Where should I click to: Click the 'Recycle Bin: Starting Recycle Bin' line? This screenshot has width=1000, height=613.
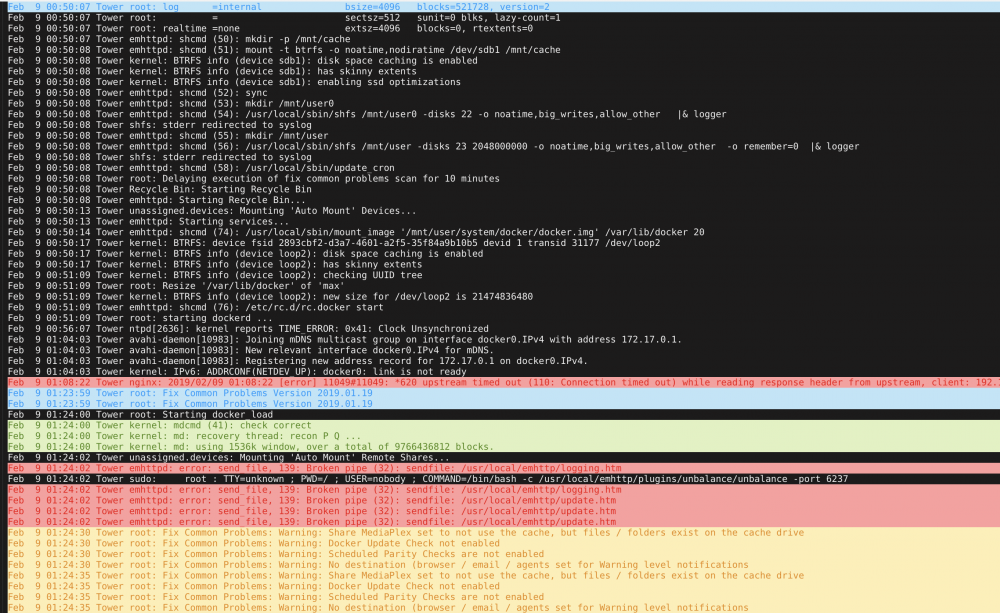click(x=159, y=189)
